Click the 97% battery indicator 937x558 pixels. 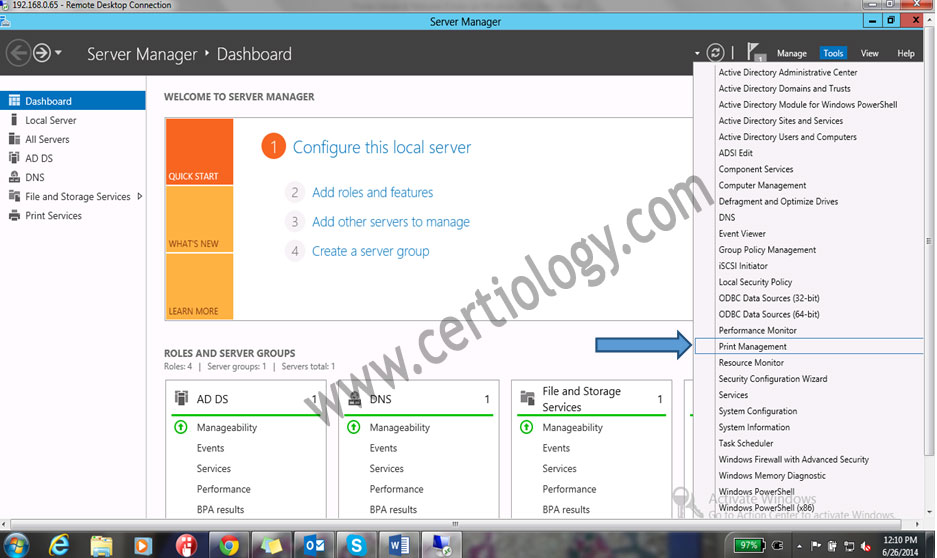(748, 545)
